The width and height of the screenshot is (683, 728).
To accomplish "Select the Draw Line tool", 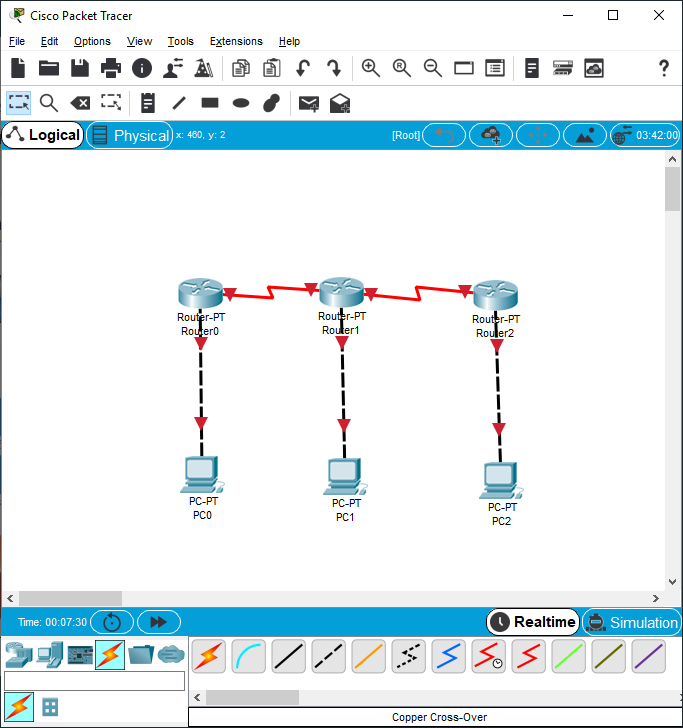I will pos(179,103).
